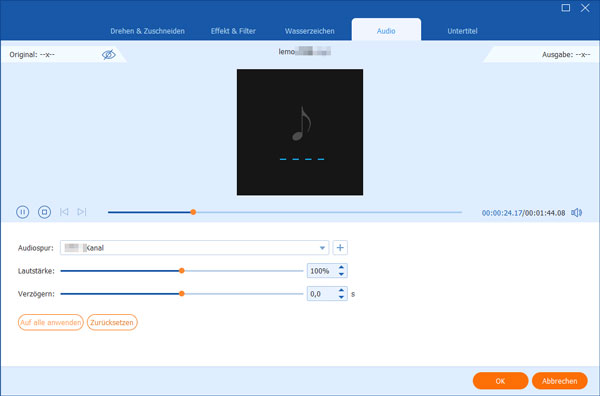Go to Drehen & Zuschneiden tab

click(x=147, y=31)
